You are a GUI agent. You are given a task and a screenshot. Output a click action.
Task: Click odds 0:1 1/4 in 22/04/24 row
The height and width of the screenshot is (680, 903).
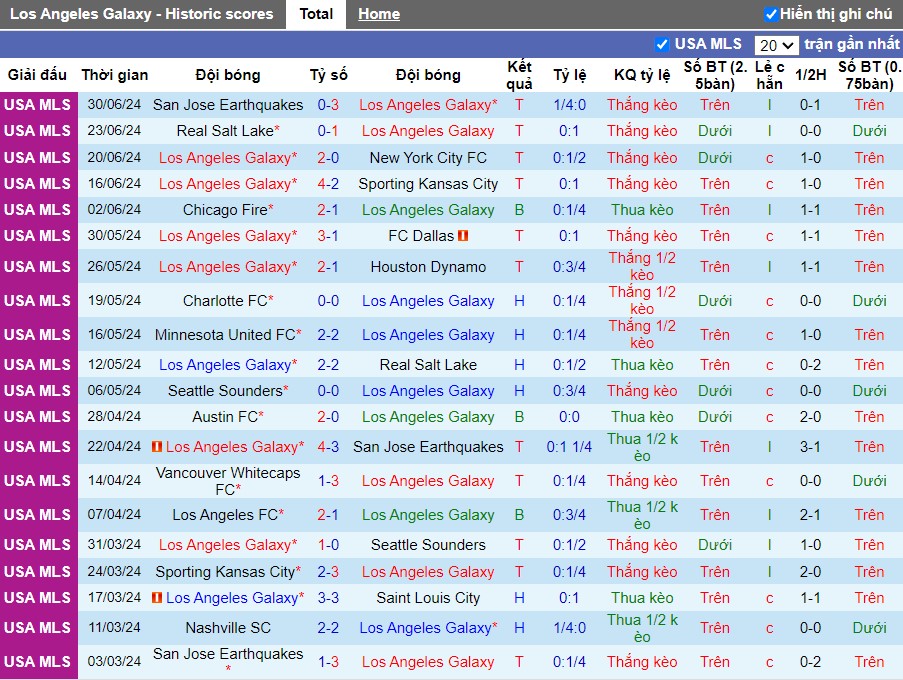[569, 446]
